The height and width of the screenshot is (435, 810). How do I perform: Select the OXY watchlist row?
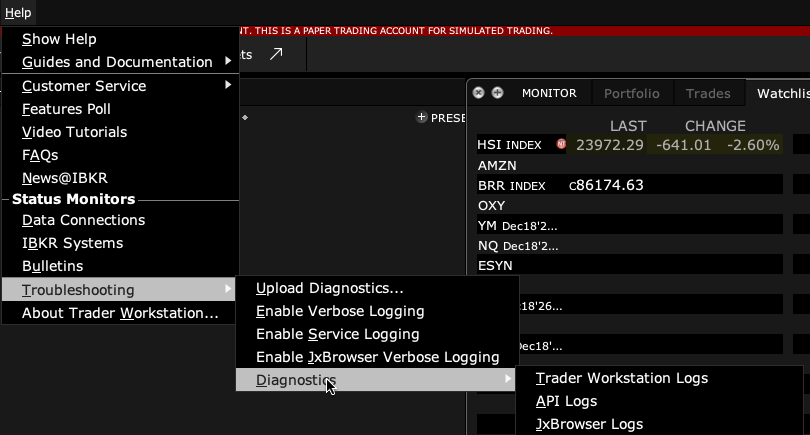(629, 205)
